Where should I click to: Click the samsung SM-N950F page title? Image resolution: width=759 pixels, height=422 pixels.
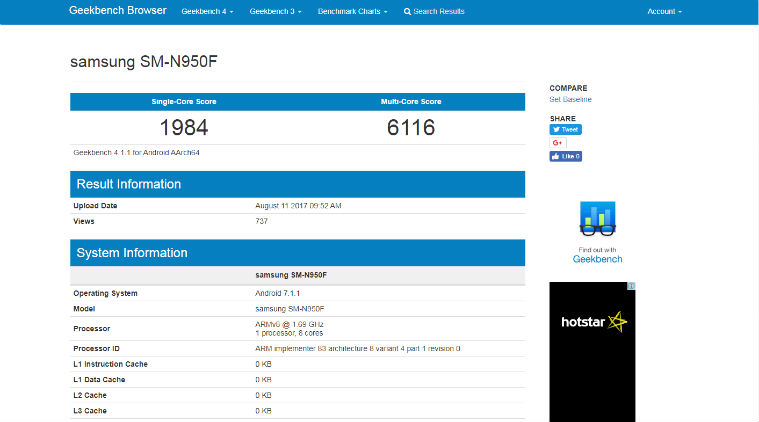point(143,62)
